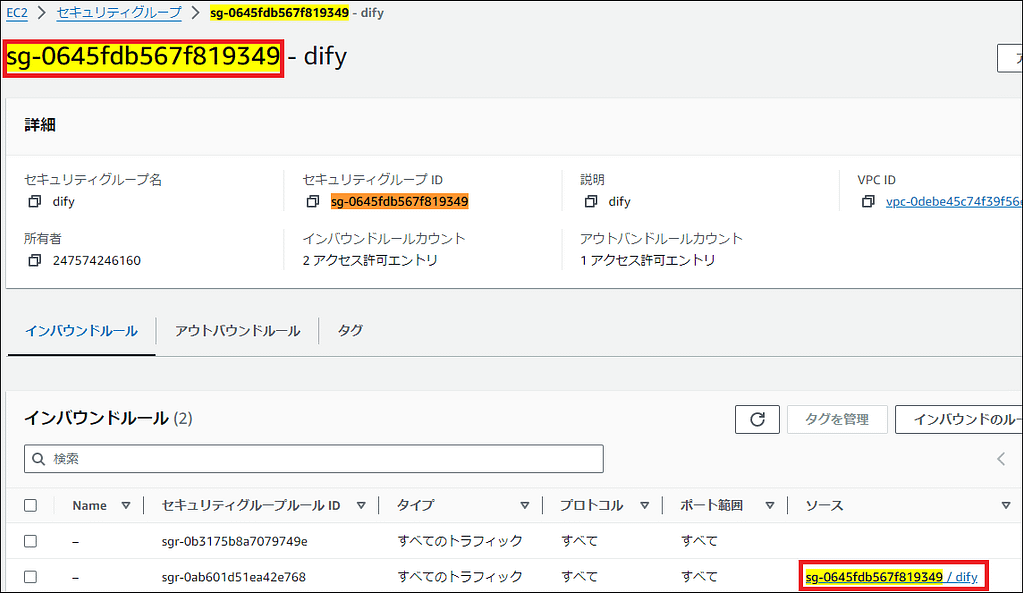Open the タグ tab
Viewport: 1023px width, 593px height.
[x=350, y=331]
